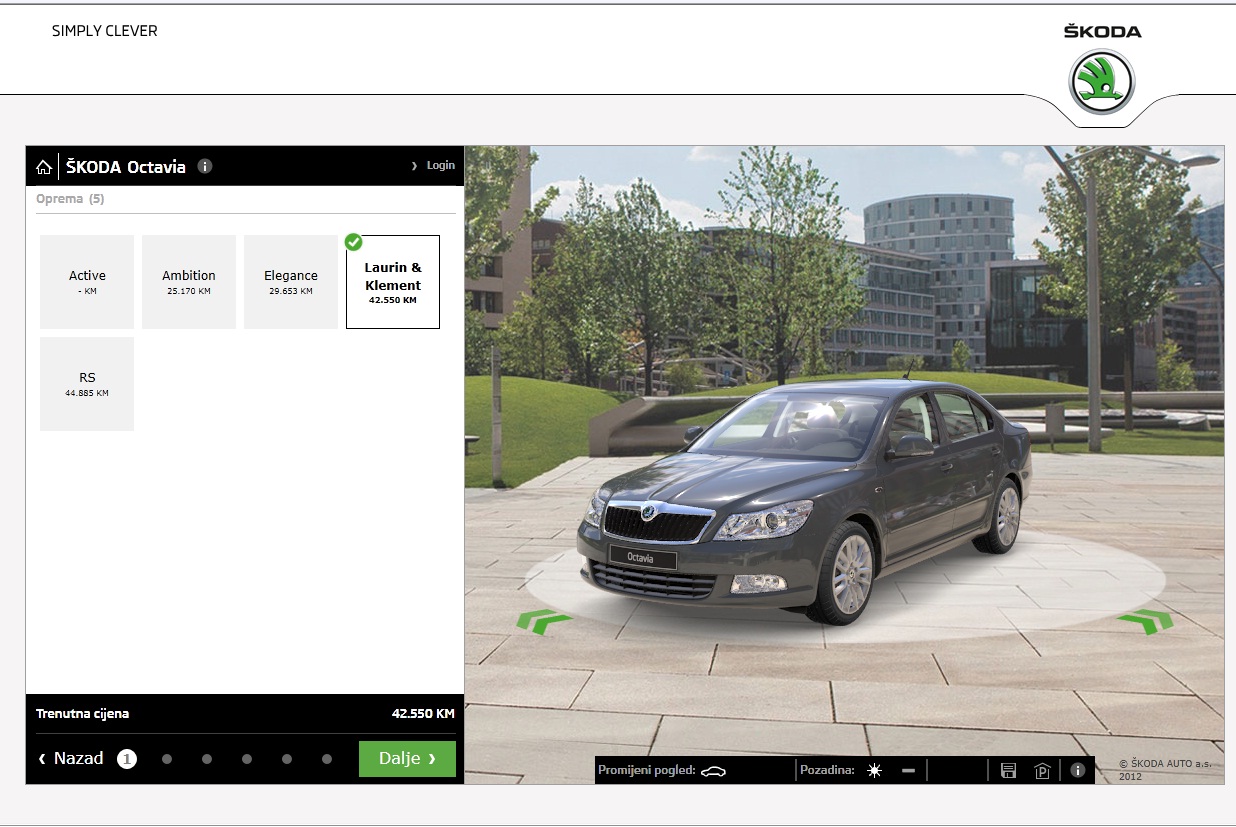
Task: Click the minus background option icon
Action: (x=908, y=771)
